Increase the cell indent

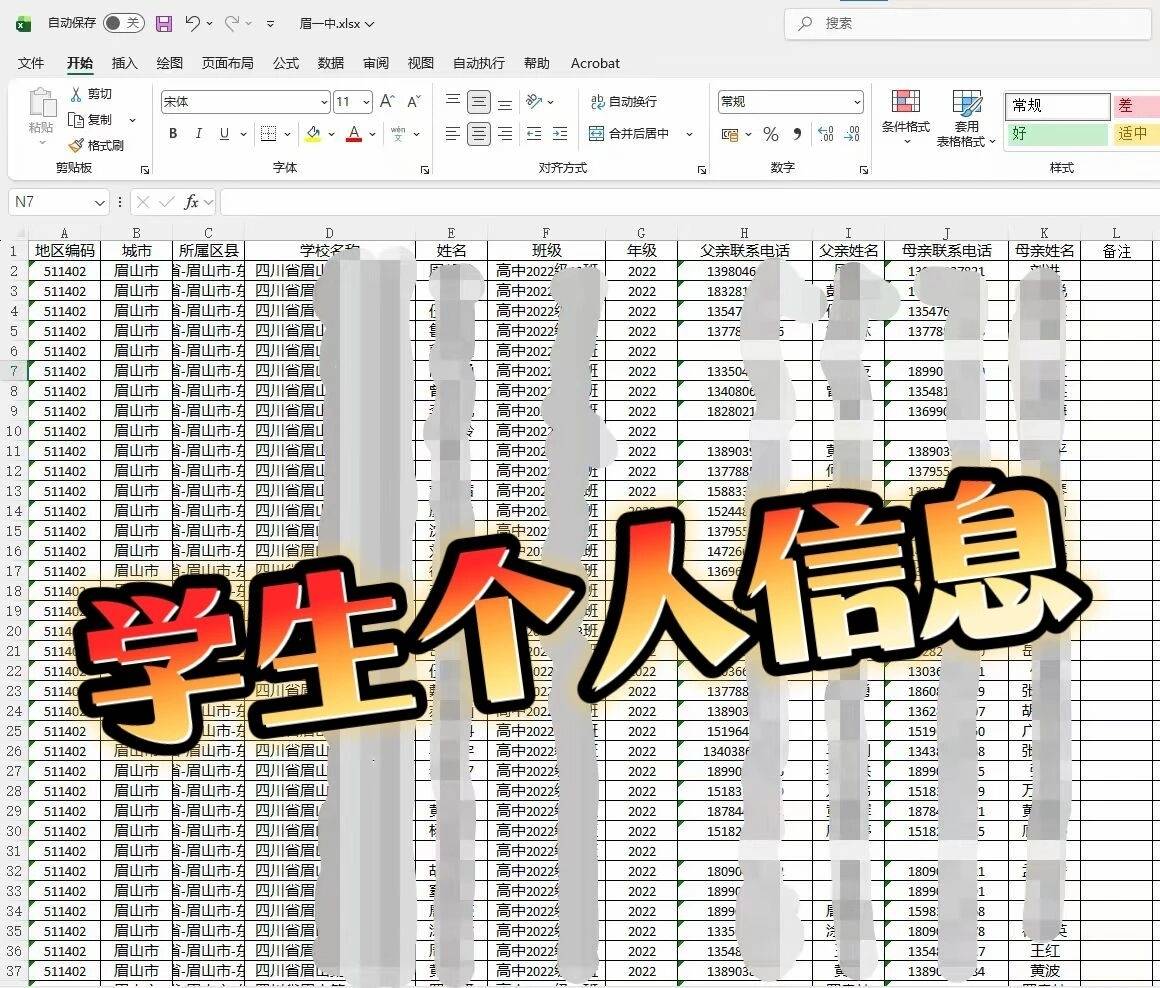560,134
